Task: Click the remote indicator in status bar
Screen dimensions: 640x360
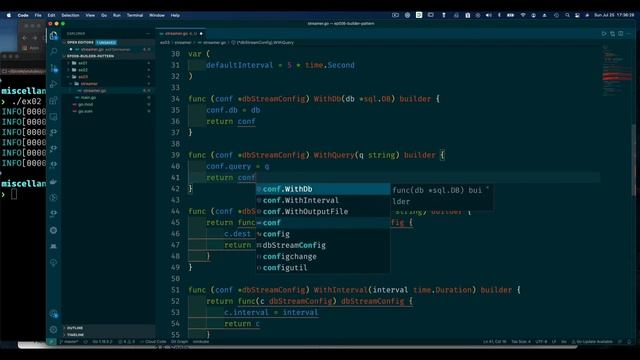Action: point(51,342)
